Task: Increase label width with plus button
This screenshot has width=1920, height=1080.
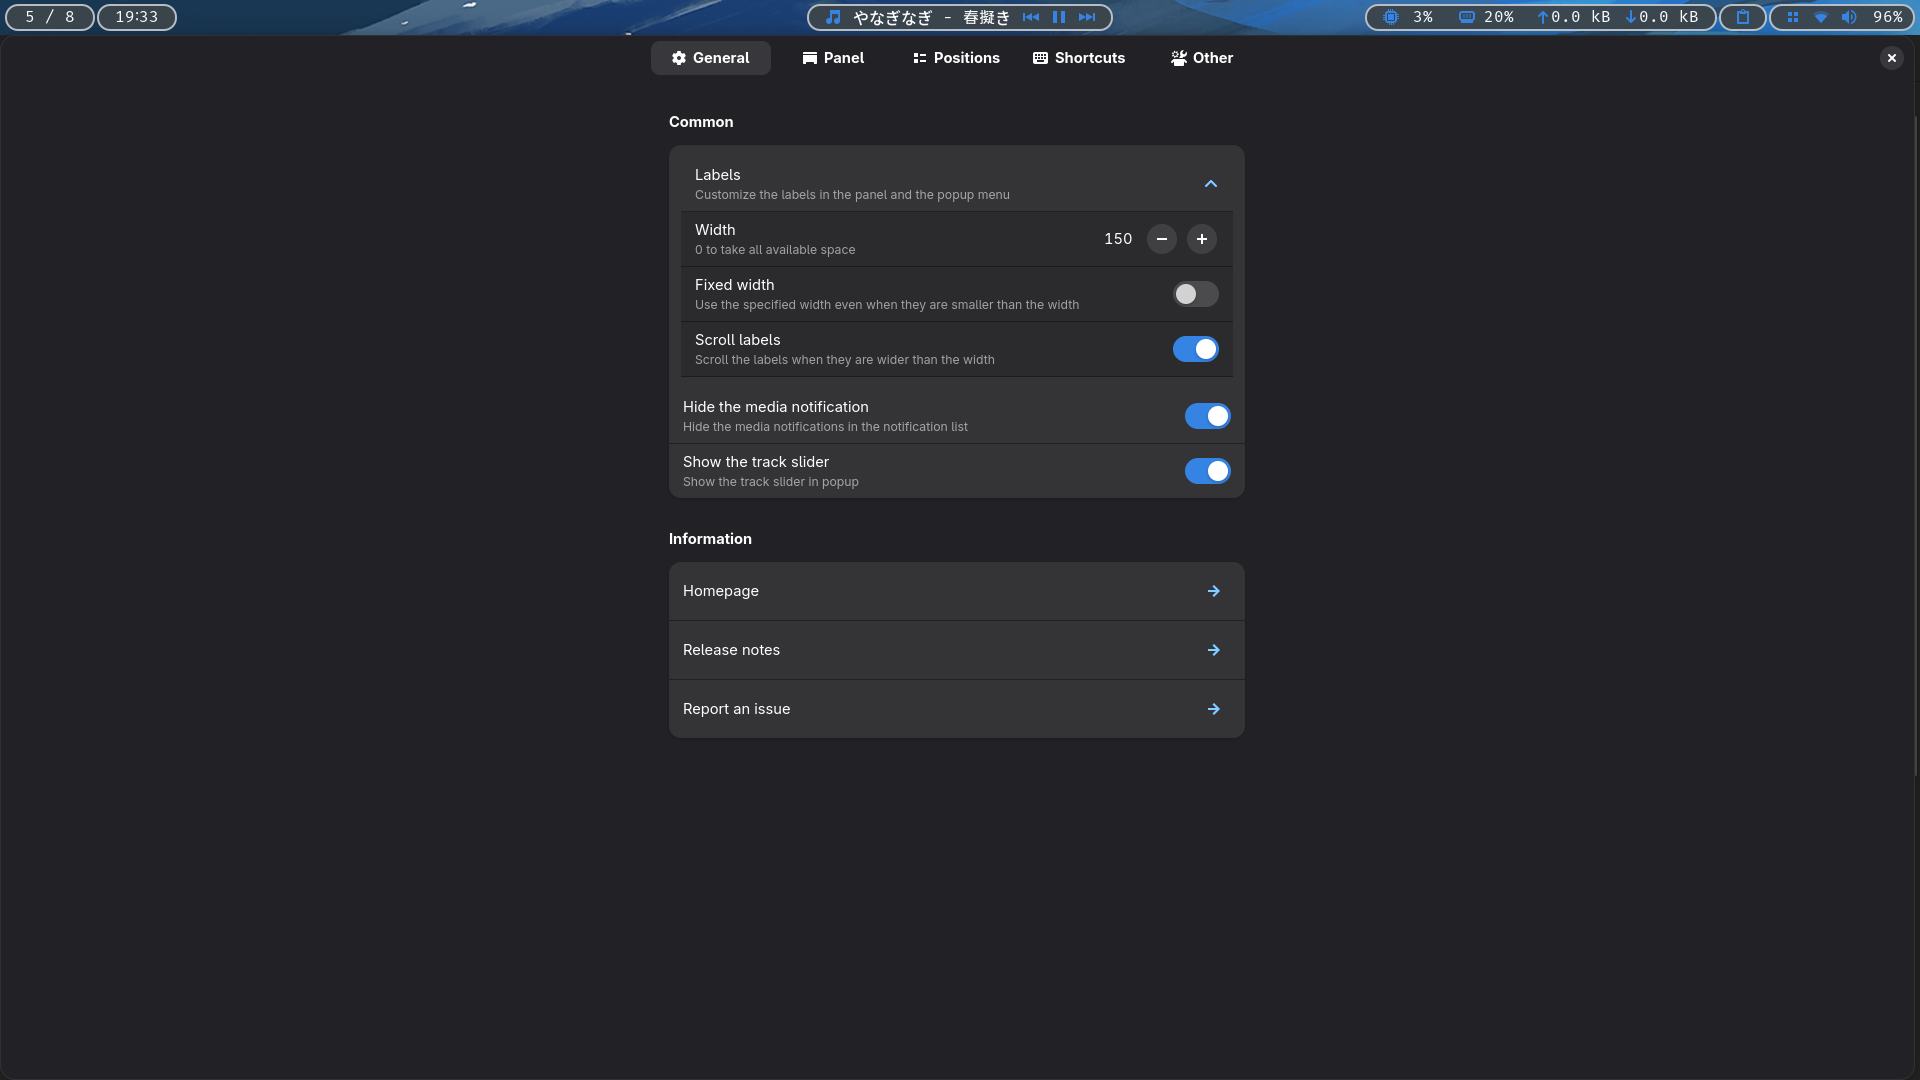Action: click(x=1201, y=239)
